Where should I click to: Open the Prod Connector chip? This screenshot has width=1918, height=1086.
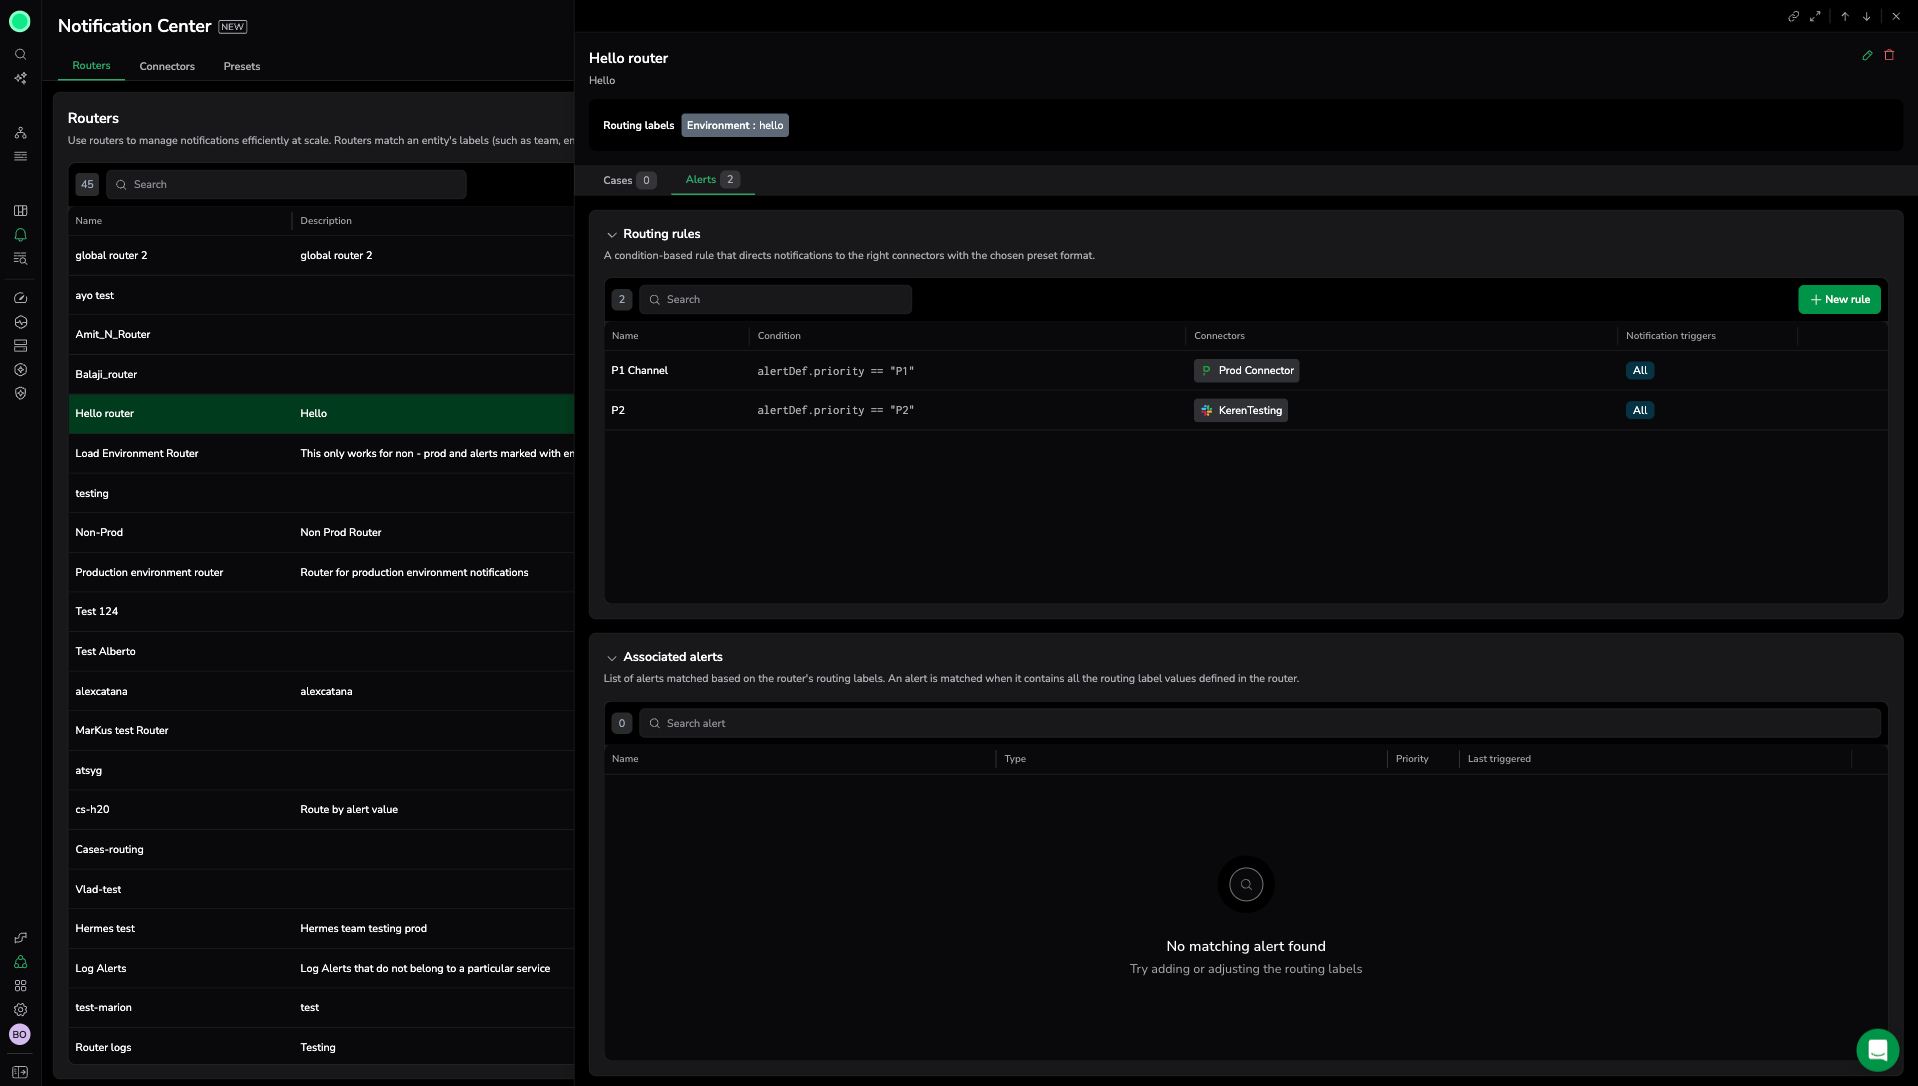click(x=1246, y=371)
